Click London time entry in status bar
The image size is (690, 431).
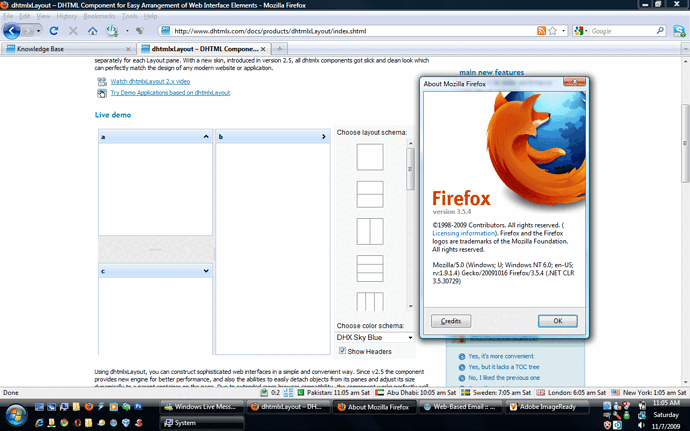click(x=571, y=392)
